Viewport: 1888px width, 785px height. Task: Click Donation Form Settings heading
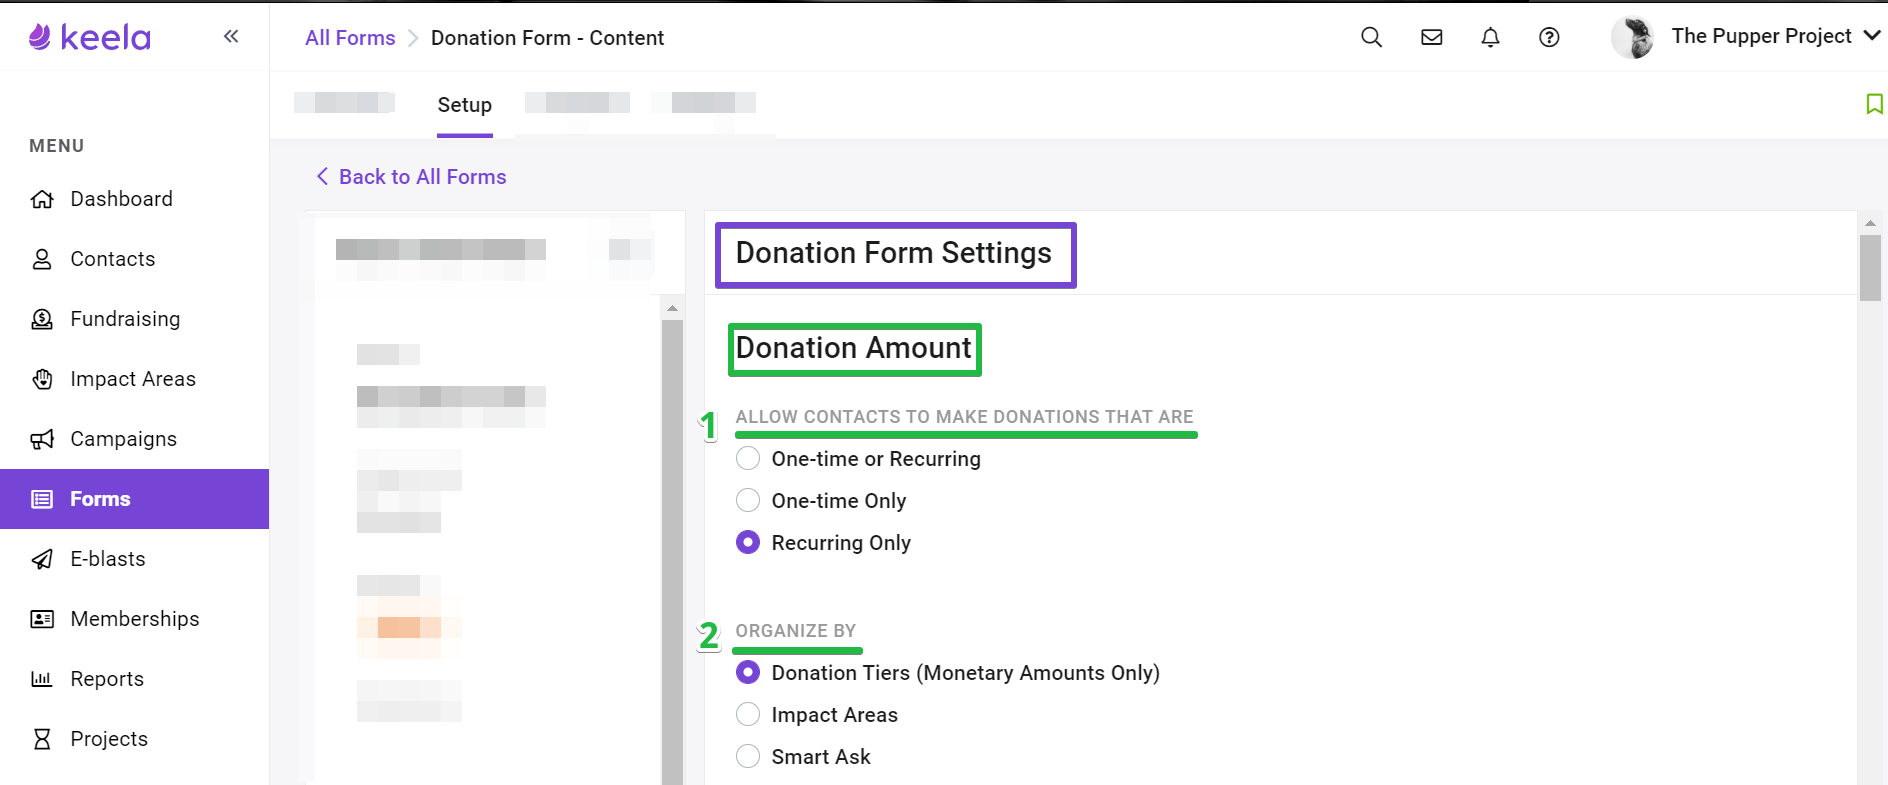click(894, 254)
